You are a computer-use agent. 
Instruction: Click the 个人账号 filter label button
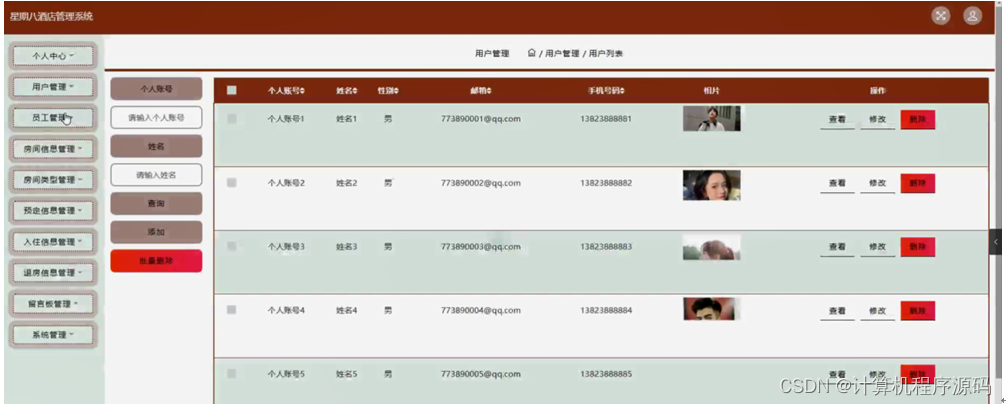pos(156,89)
